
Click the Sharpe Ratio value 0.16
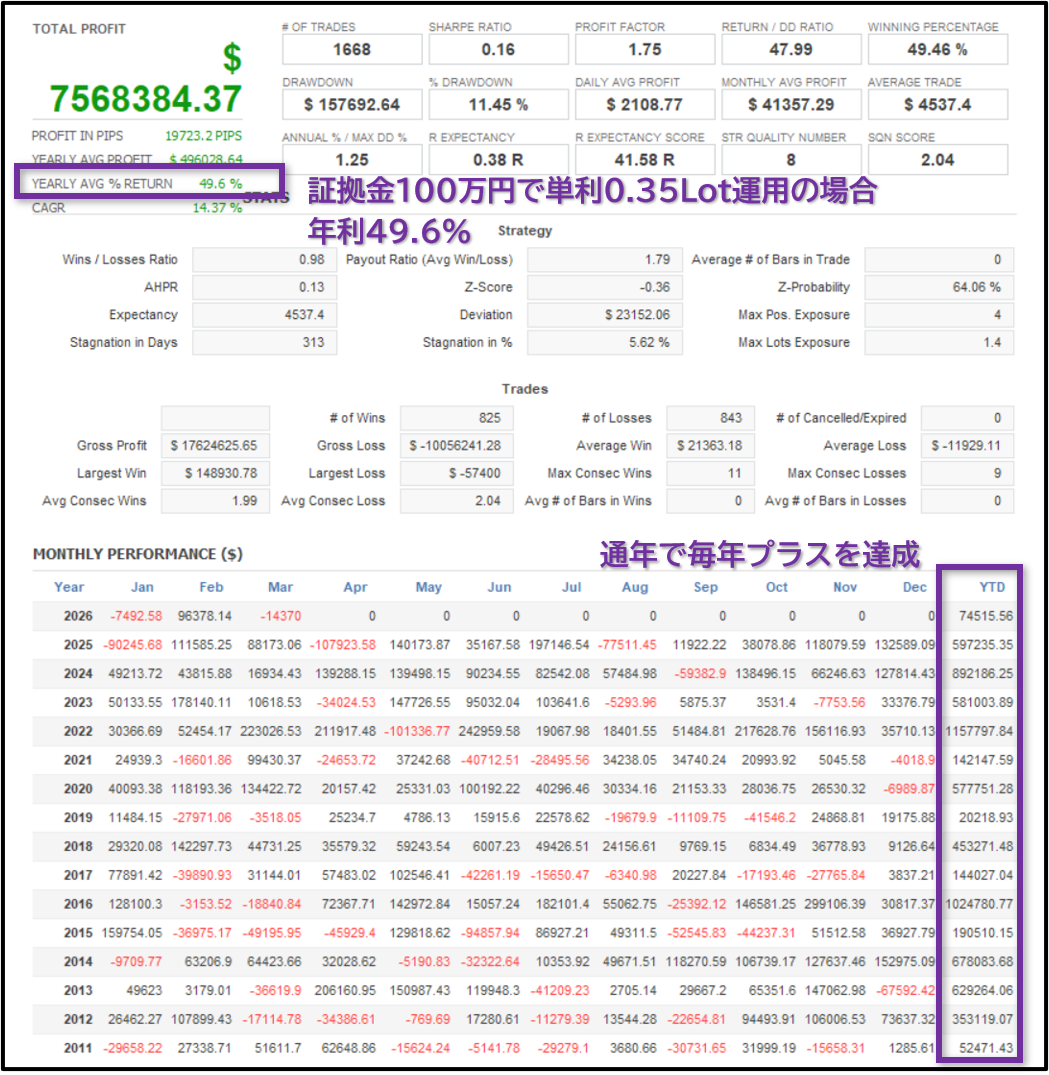tap(498, 50)
